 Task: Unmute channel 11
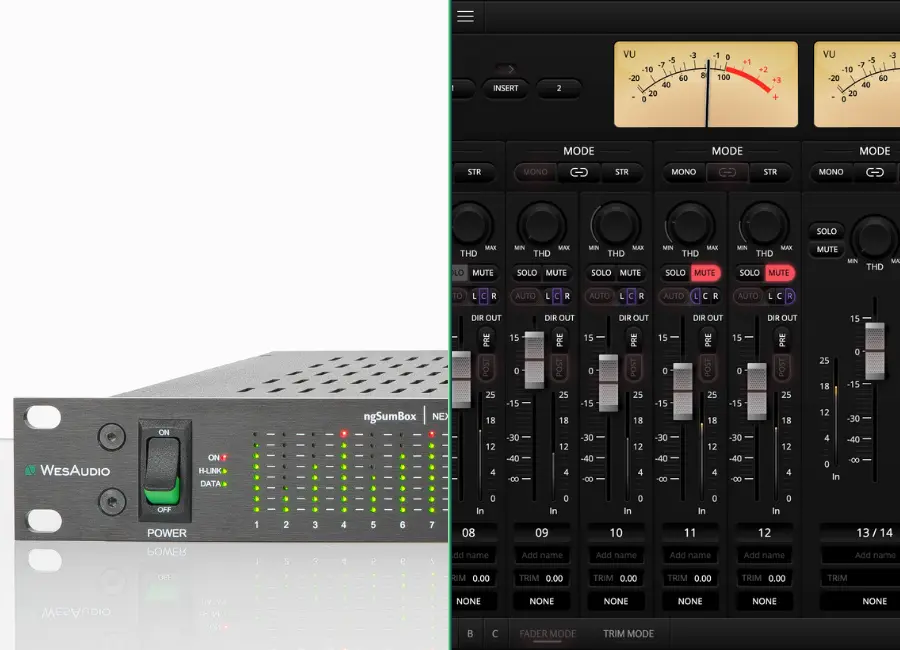tap(705, 273)
